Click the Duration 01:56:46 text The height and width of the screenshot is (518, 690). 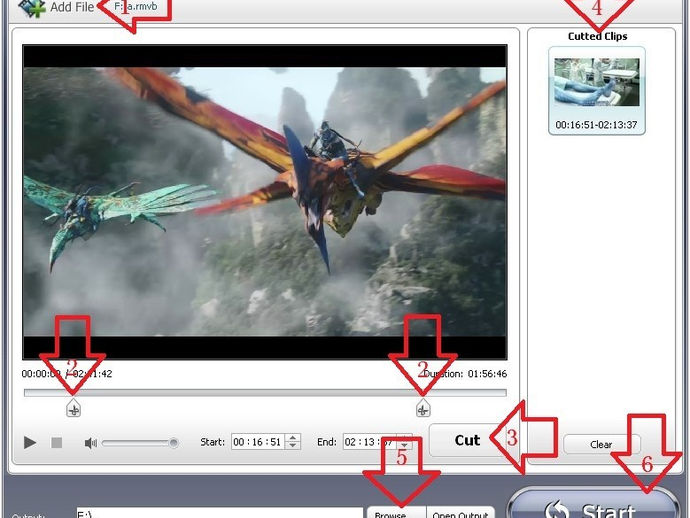pyautogui.click(x=464, y=374)
